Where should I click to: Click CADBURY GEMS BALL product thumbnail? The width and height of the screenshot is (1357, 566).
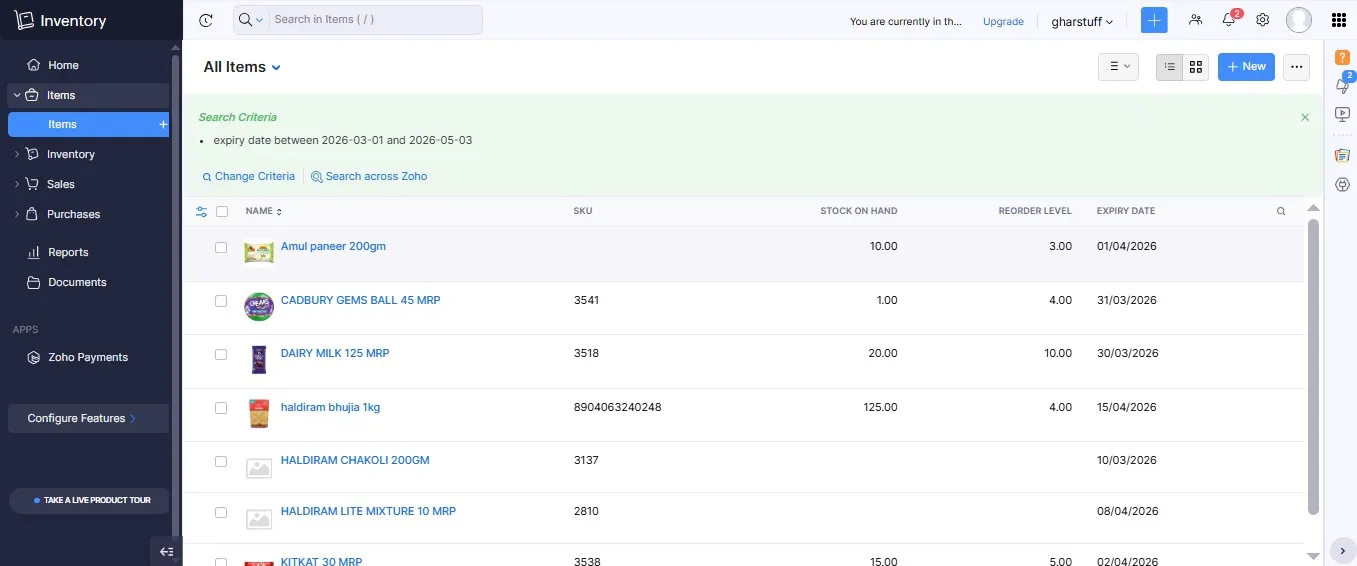coord(259,307)
